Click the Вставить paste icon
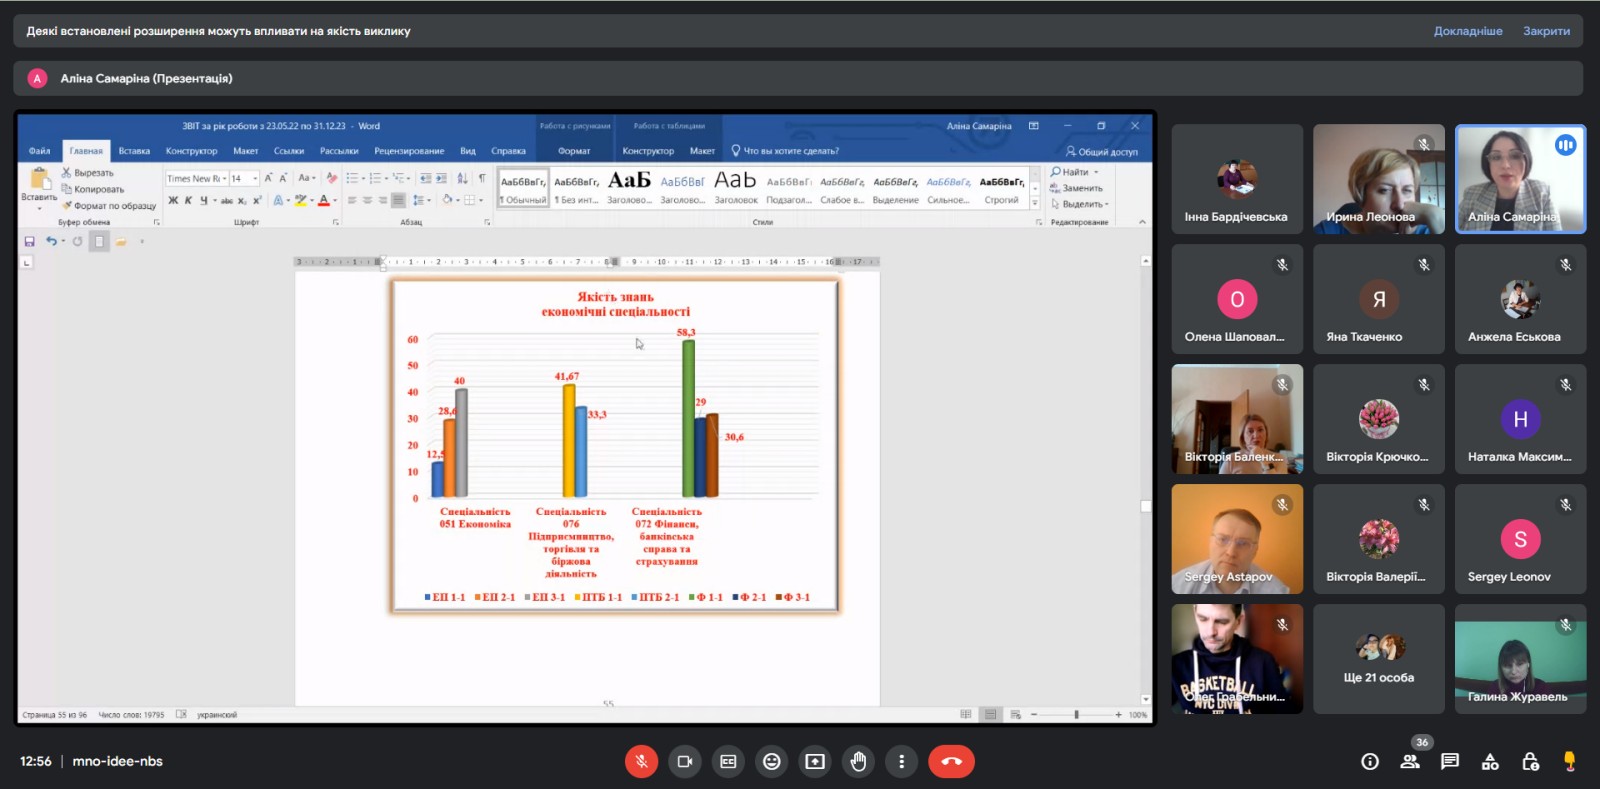Viewport: 1600px width, 789px height. pyautogui.click(x=39, y=179)
